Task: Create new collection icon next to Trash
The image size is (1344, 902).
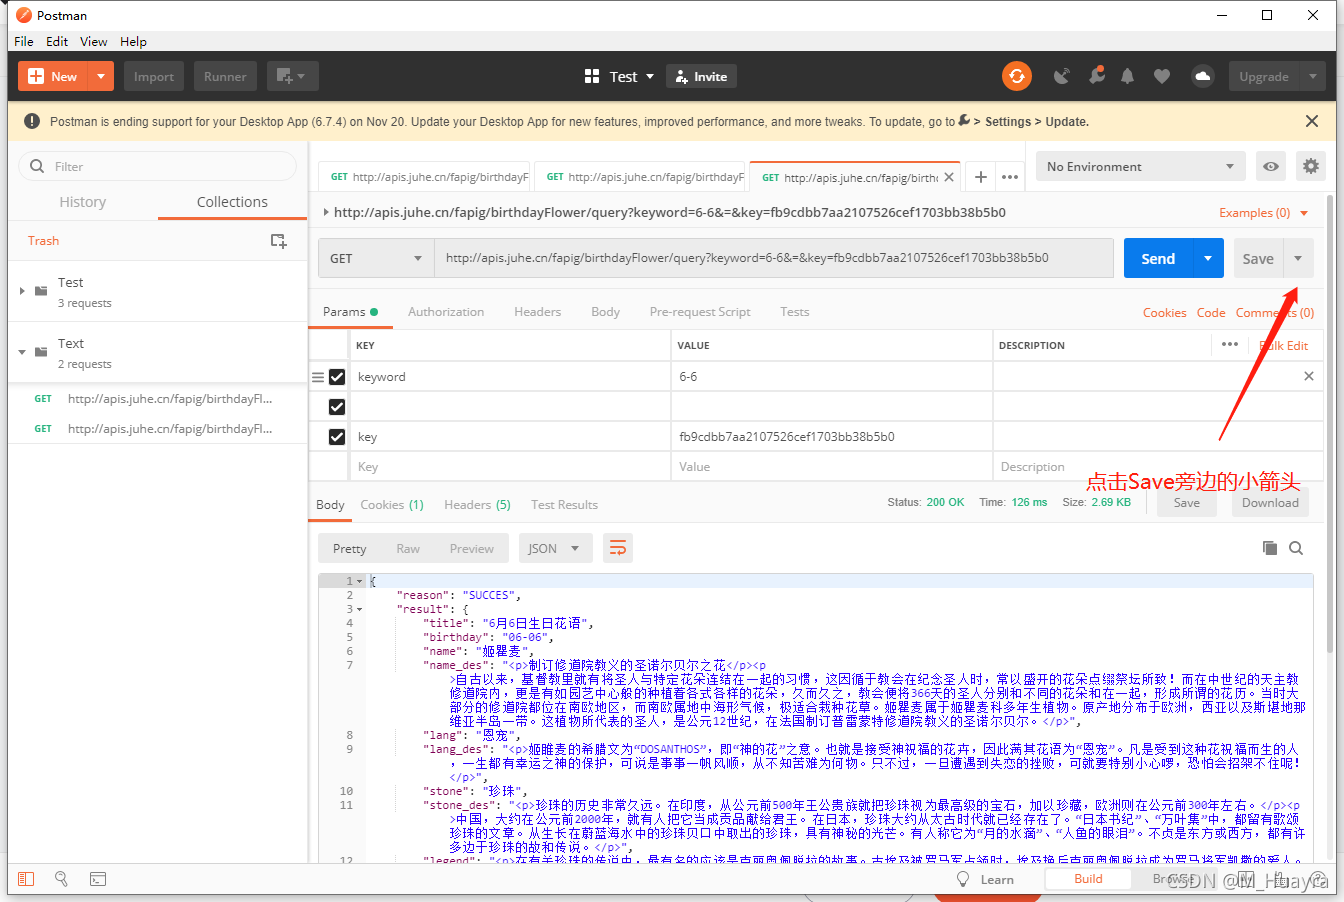Action: click(278, 241)
